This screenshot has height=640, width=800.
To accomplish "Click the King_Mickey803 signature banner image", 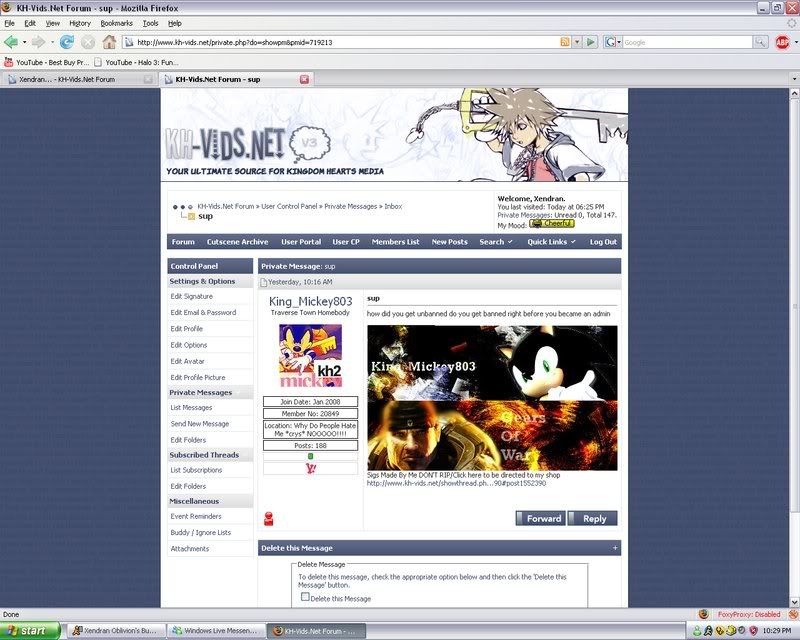I will point(492,362).
